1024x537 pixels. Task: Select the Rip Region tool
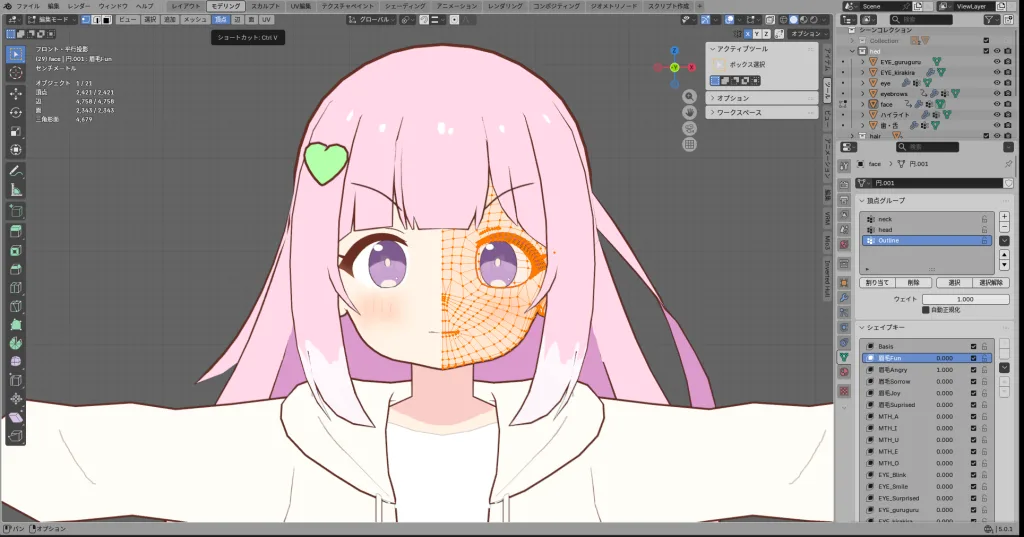tap(16, 436)
